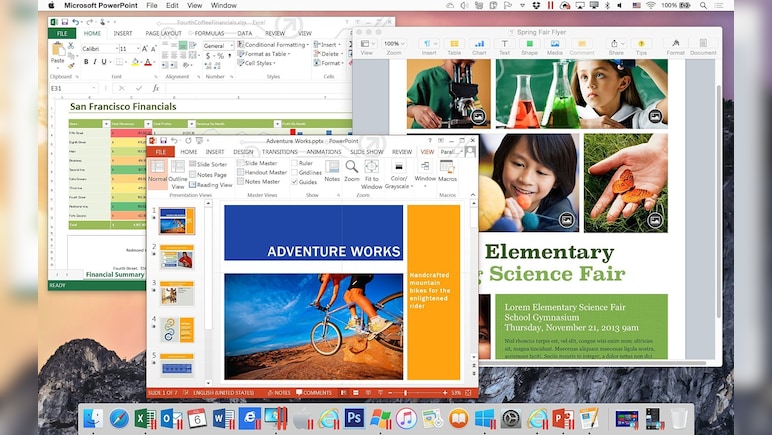Screen dimensions: 772x435
Task: Open PowerPoint TRANSITIONS tab
Action: [x=280, y=152]
